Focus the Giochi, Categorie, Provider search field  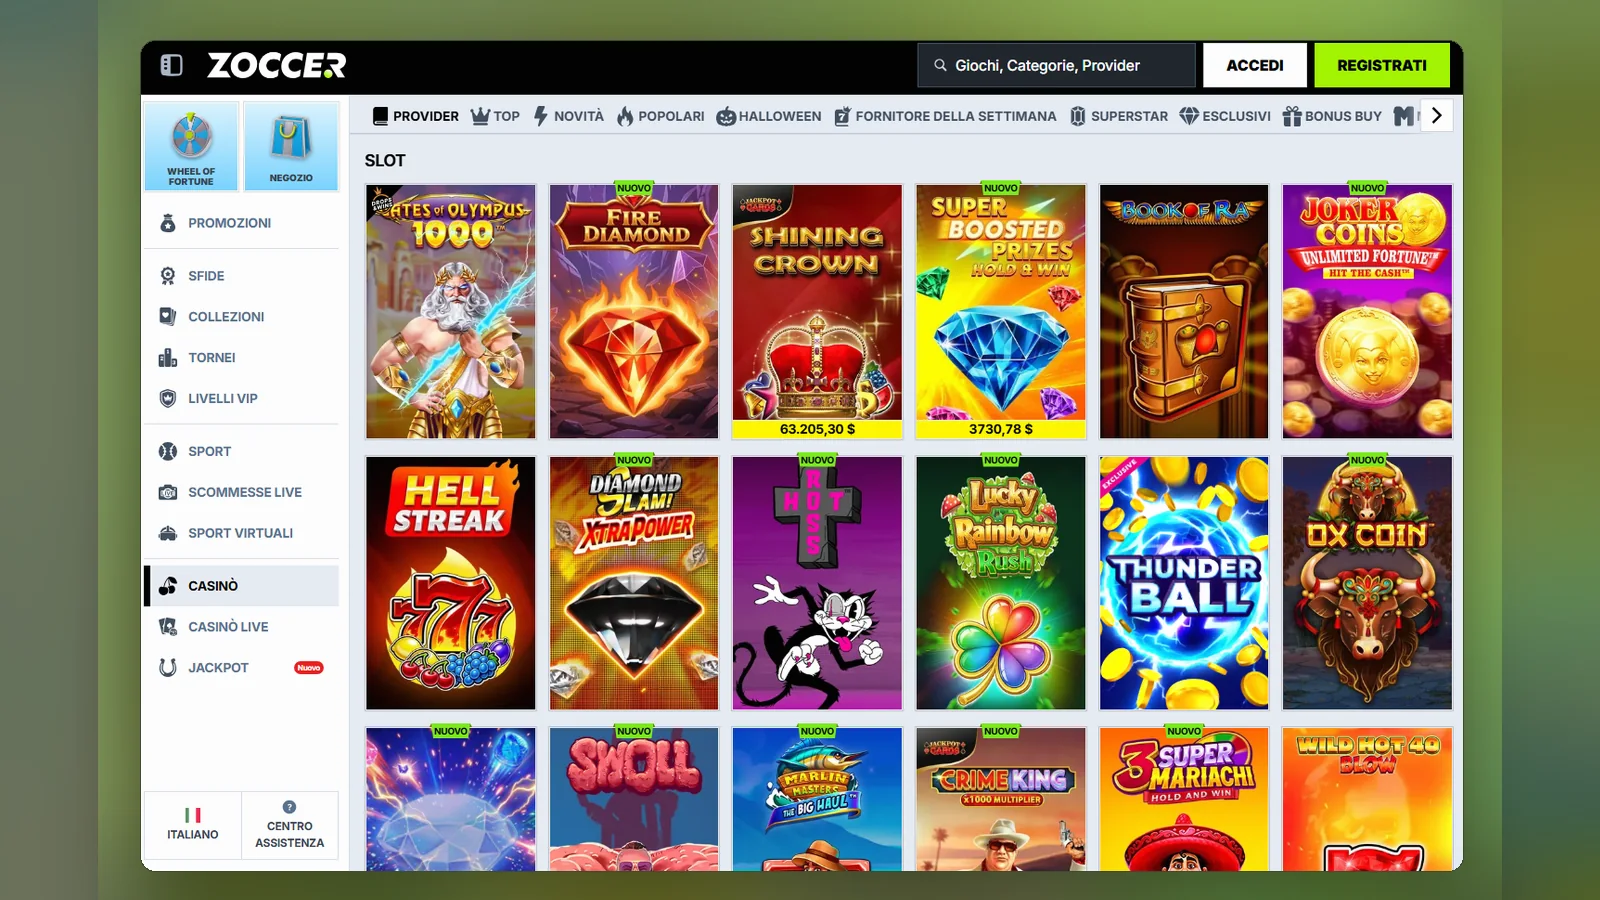point(1056,65)
